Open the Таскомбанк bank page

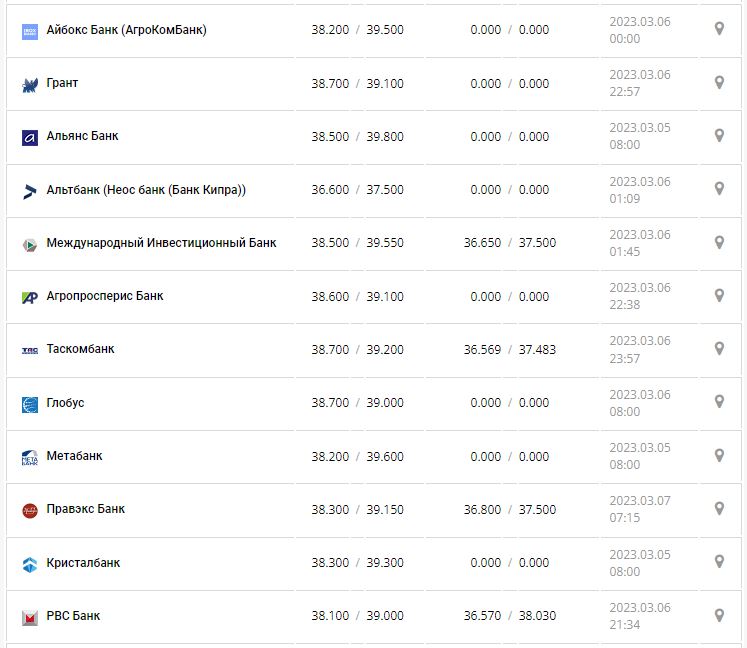pyautogui.click(x=80, y=349)
